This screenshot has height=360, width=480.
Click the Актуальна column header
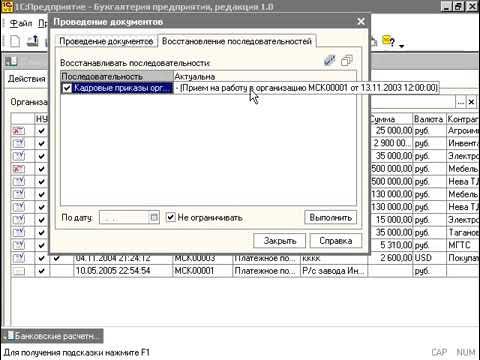tap(265, 76)
